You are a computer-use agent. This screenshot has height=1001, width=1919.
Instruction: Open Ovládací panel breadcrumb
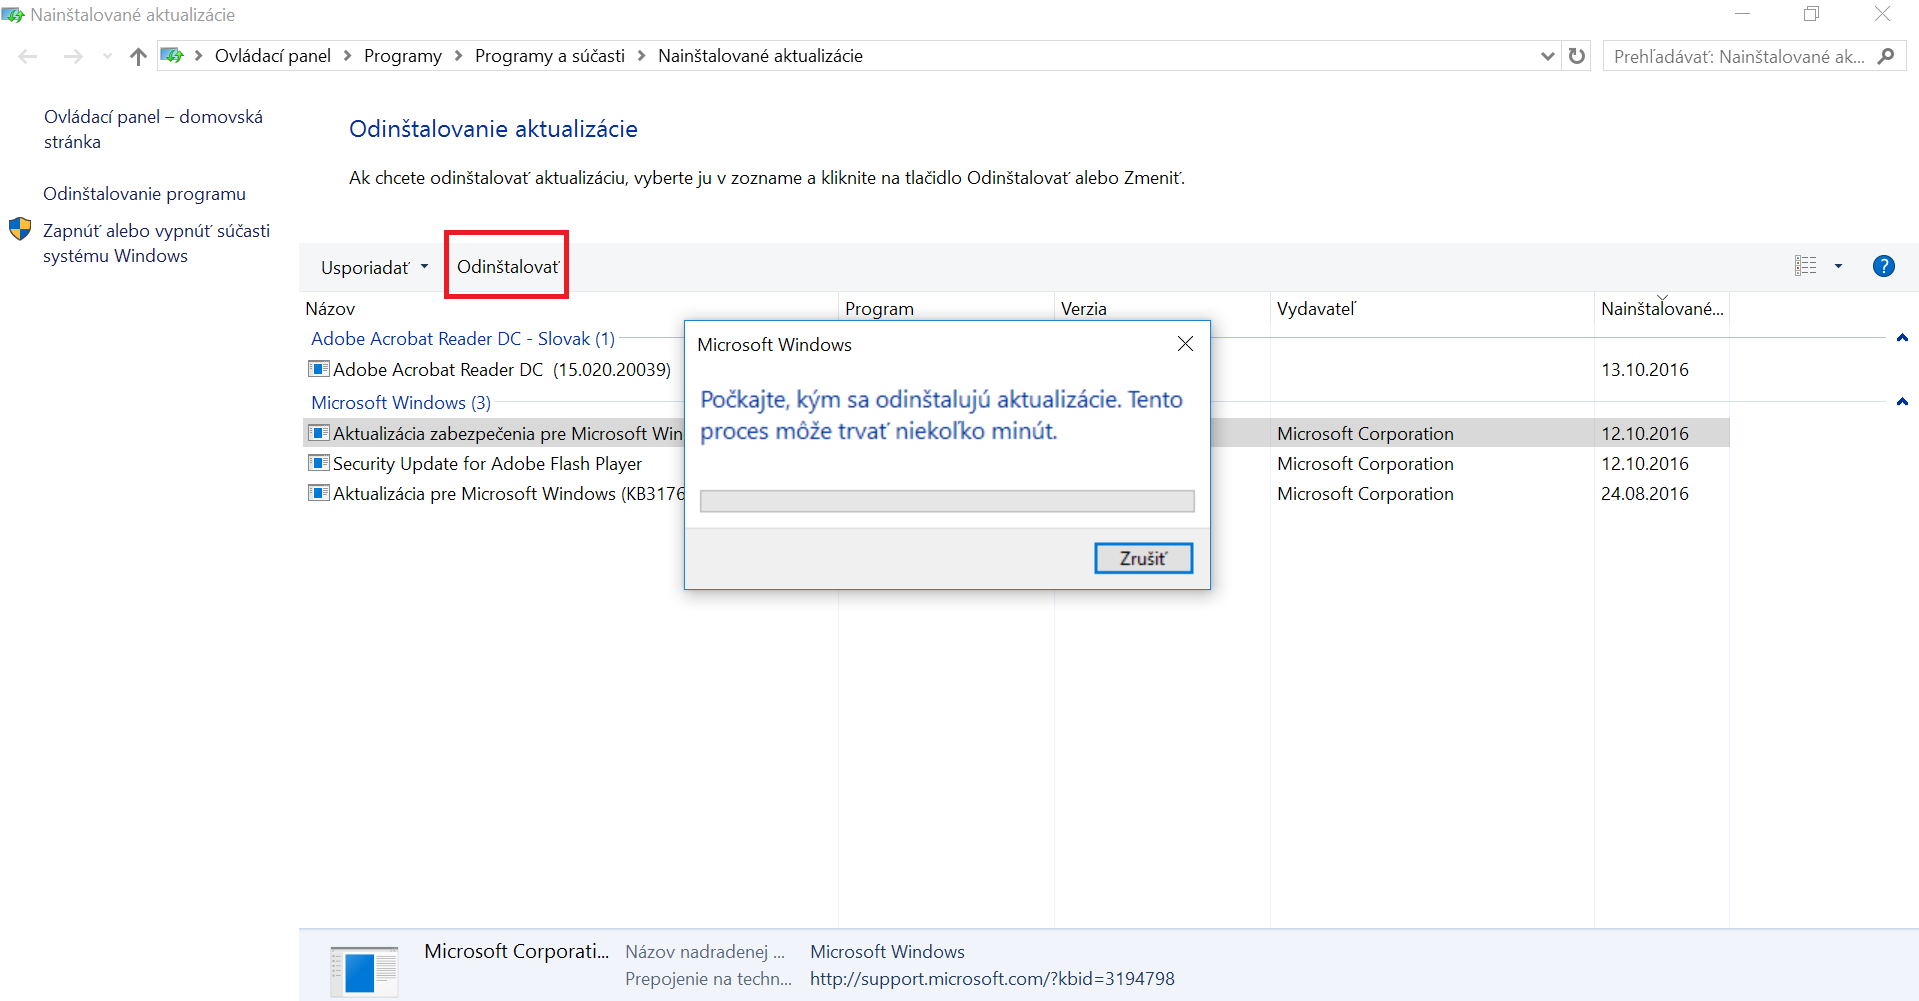tap(272, 56)
